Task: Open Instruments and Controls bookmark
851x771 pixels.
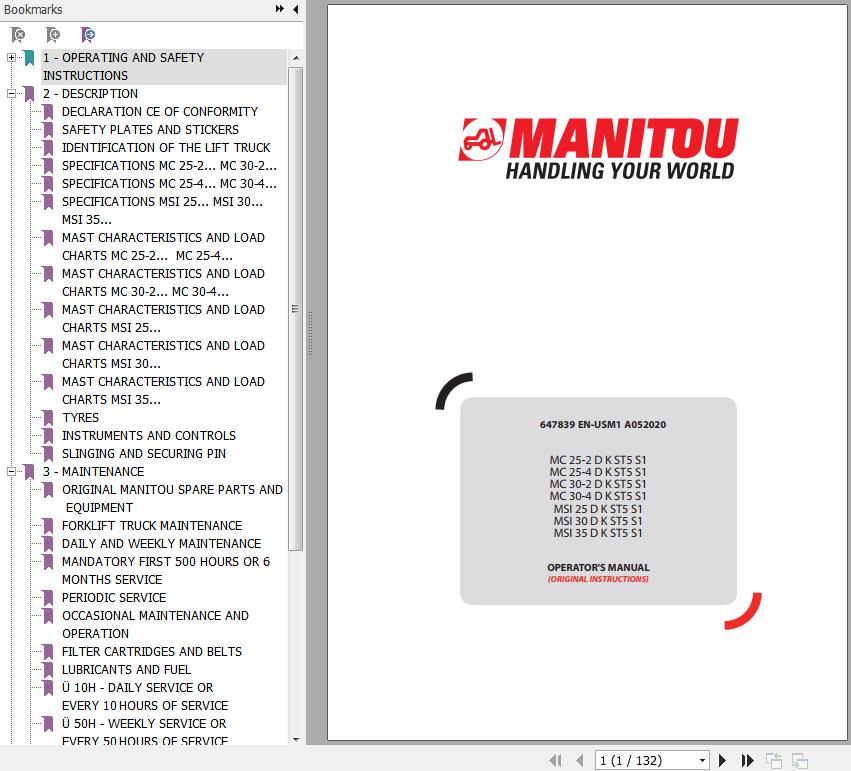Action: pos(149,435)
